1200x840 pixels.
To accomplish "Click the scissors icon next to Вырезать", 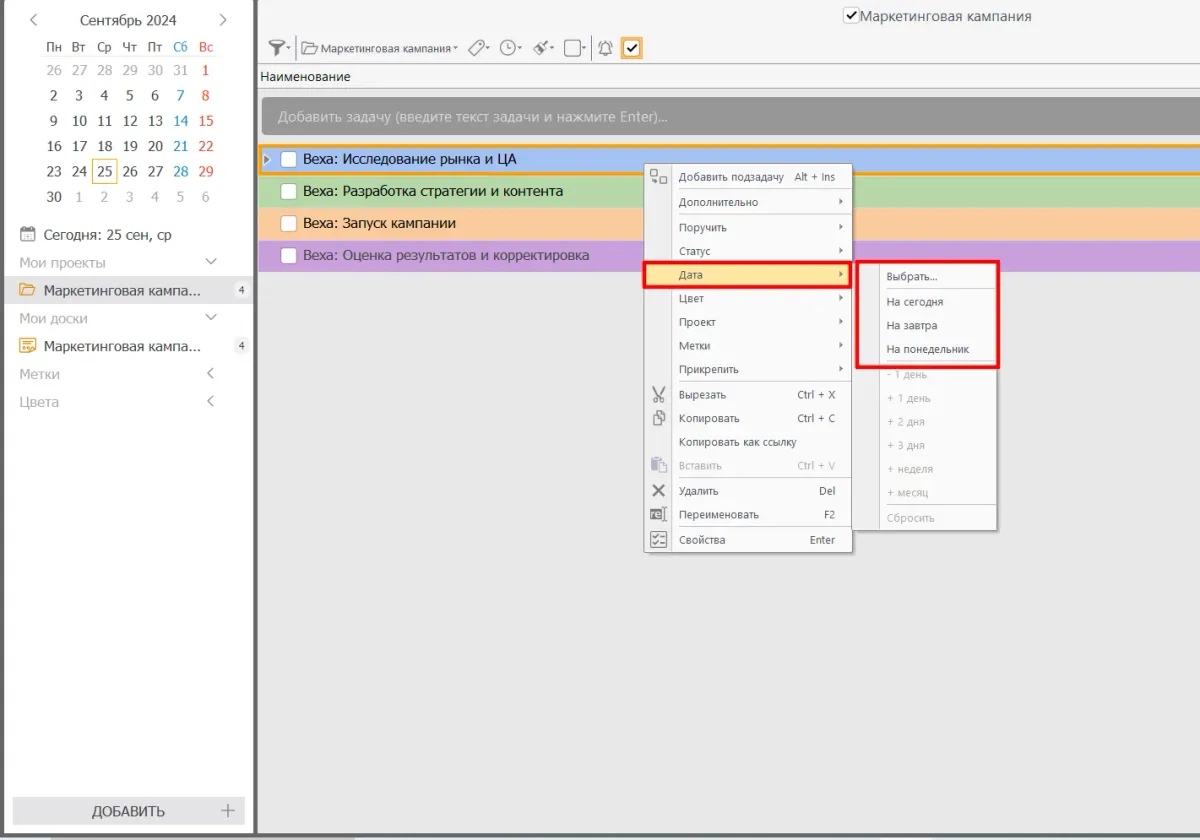I will pos(658,394).
